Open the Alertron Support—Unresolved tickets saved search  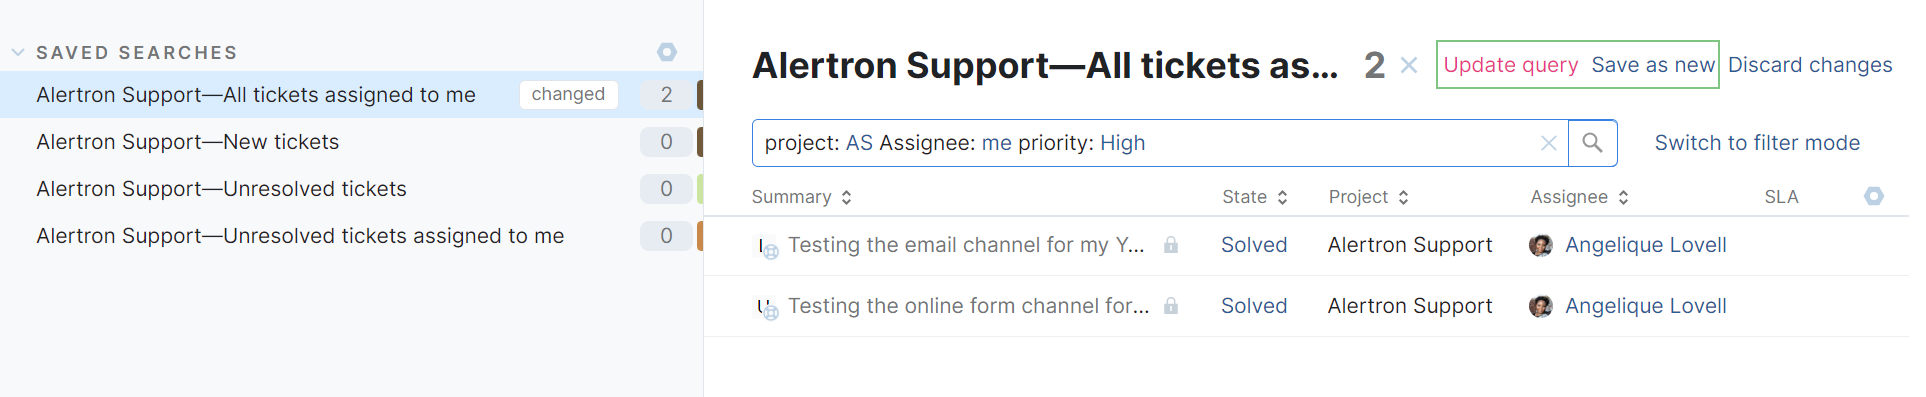[x=222, y=189]
